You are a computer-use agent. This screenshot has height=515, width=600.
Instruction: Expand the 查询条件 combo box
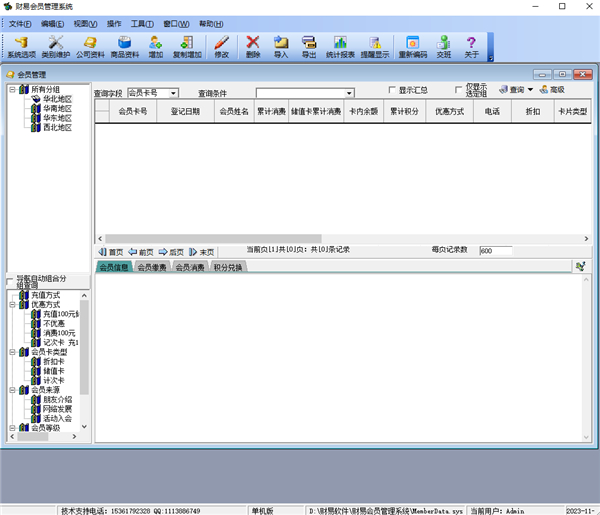click(349, 93)
